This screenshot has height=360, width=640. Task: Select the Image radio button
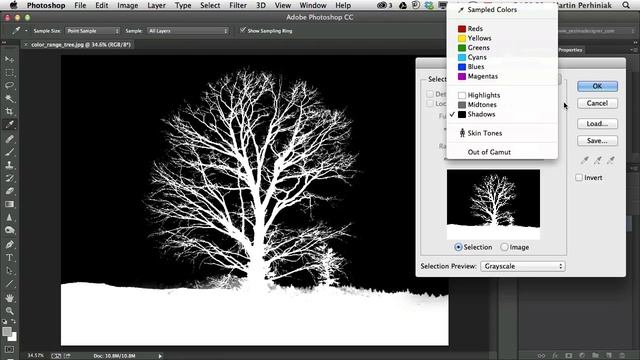pyautogui.click(x=504, y=247)
